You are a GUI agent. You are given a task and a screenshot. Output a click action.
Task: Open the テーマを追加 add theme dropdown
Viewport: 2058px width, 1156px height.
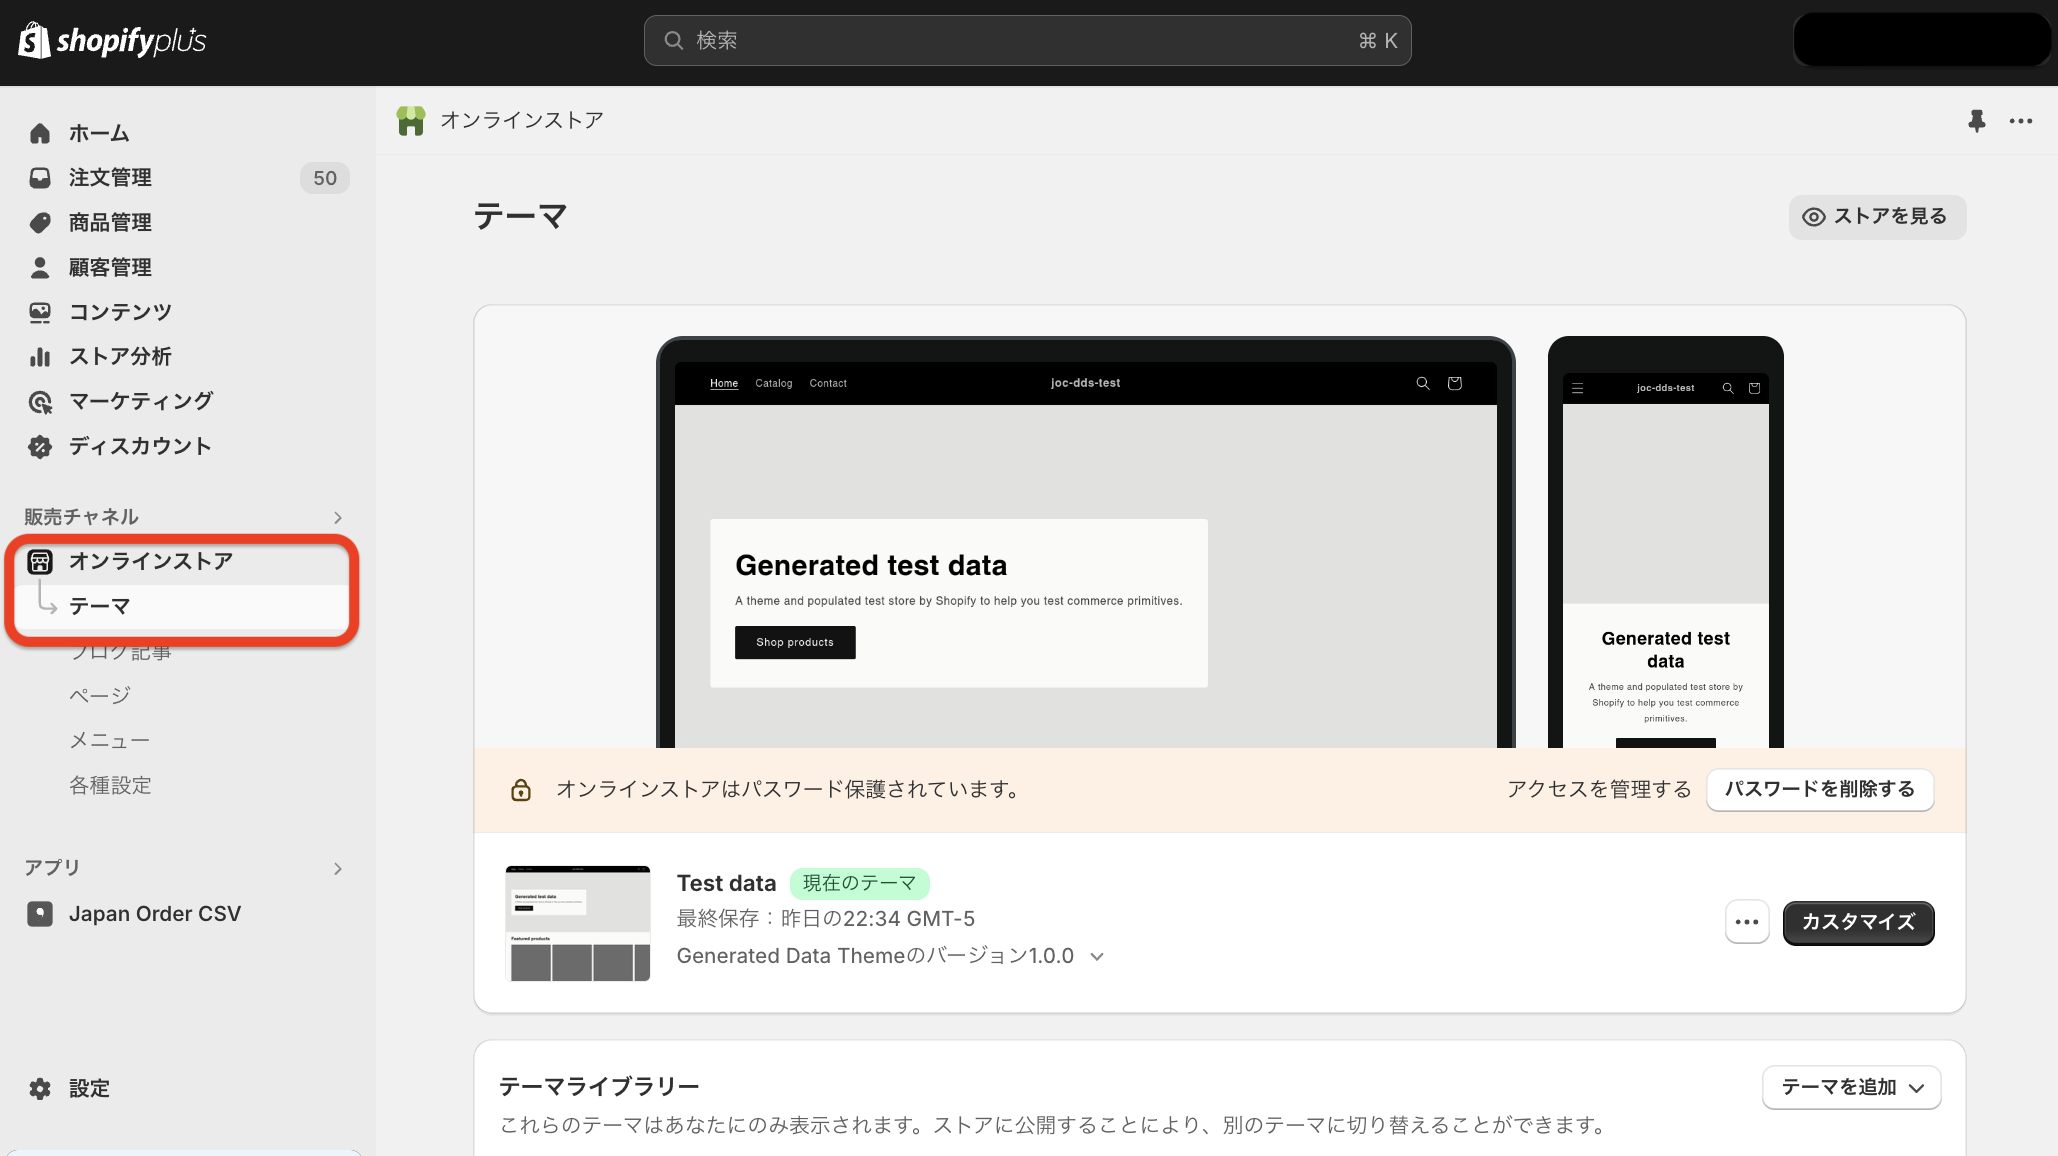1852,1087
